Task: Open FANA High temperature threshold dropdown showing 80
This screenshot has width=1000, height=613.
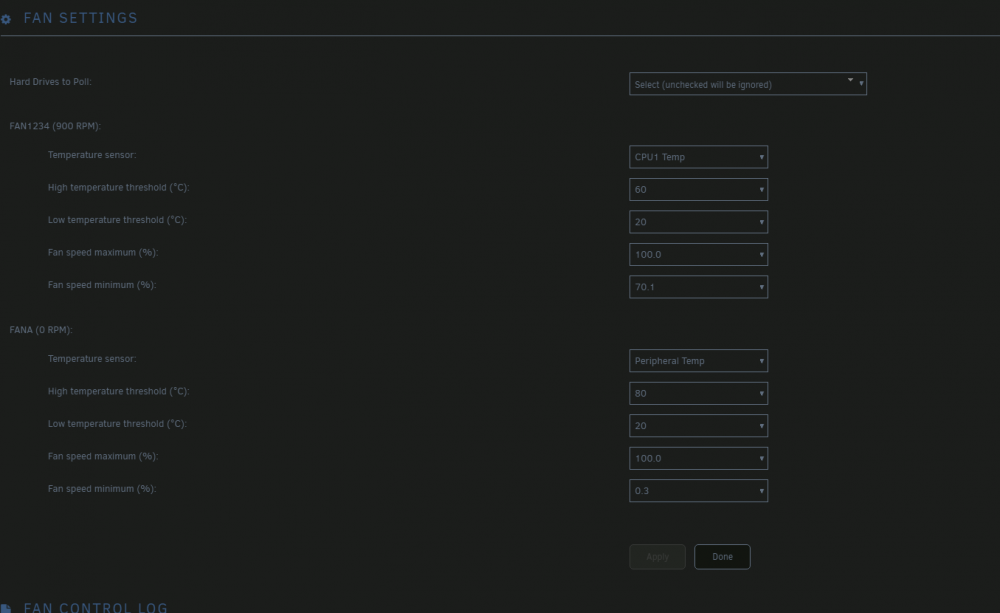Action: click(698, 394)
